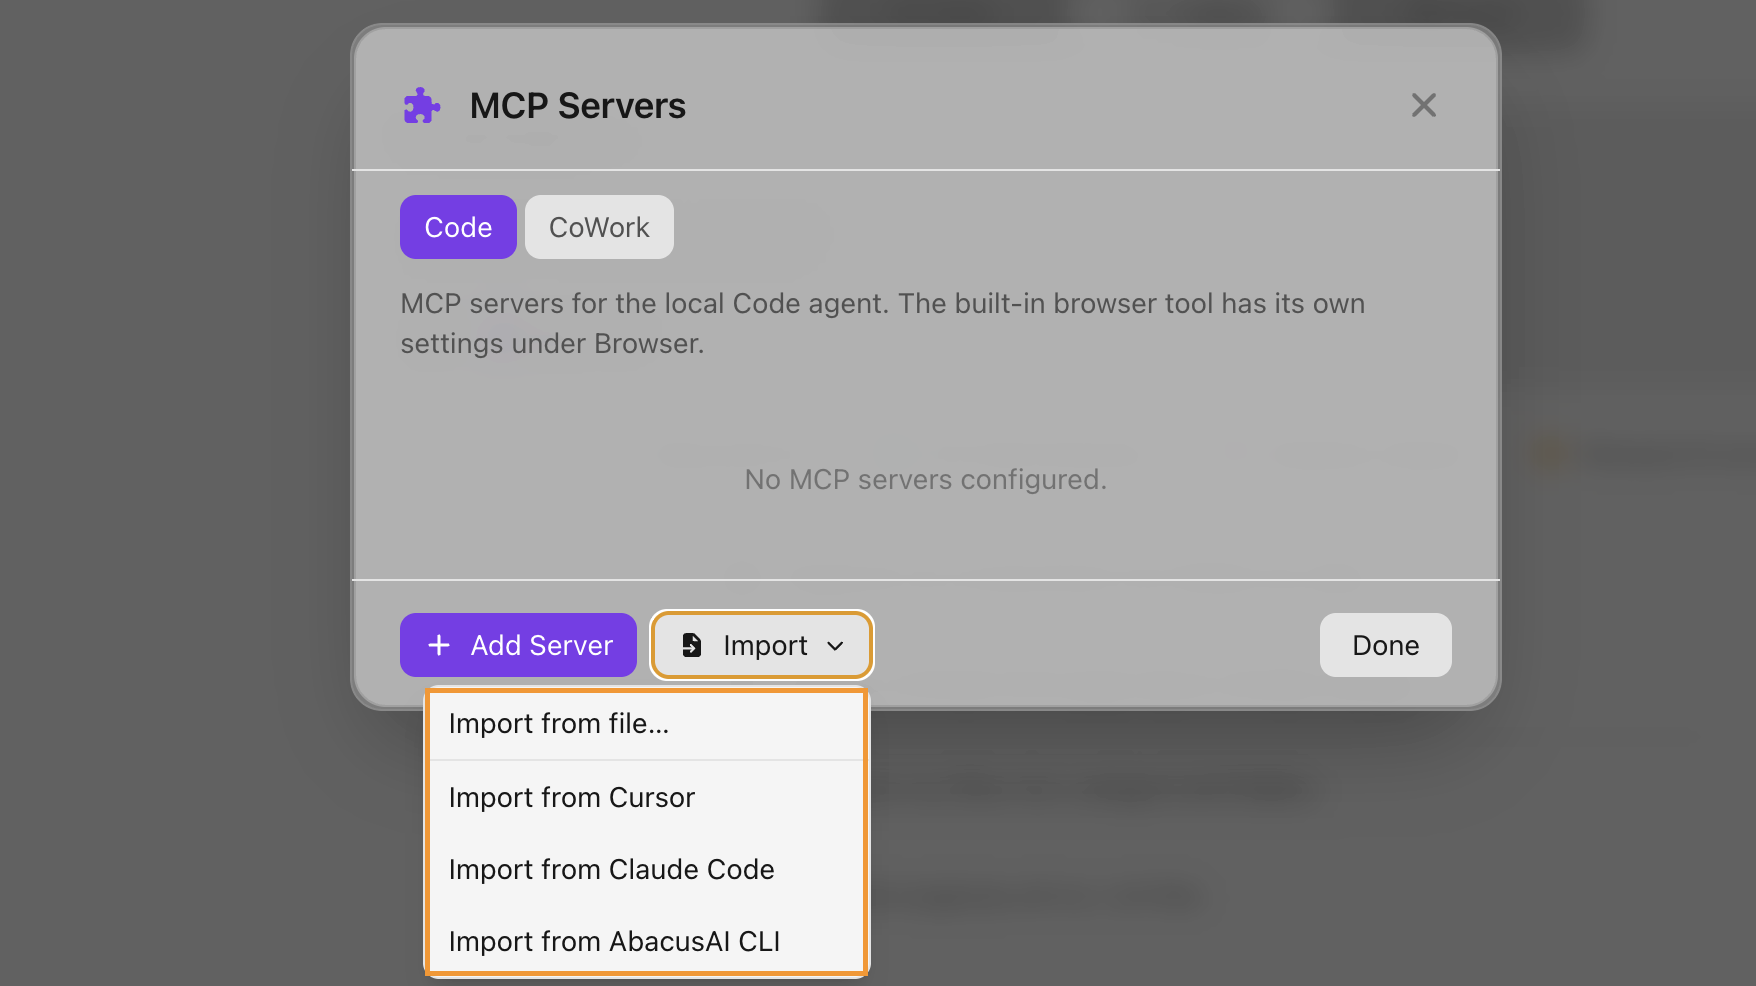The width and height of the screenshot is (1756, 986).
Task: Click the purple puzzle piece MCP icon
Action: [421, 106]
